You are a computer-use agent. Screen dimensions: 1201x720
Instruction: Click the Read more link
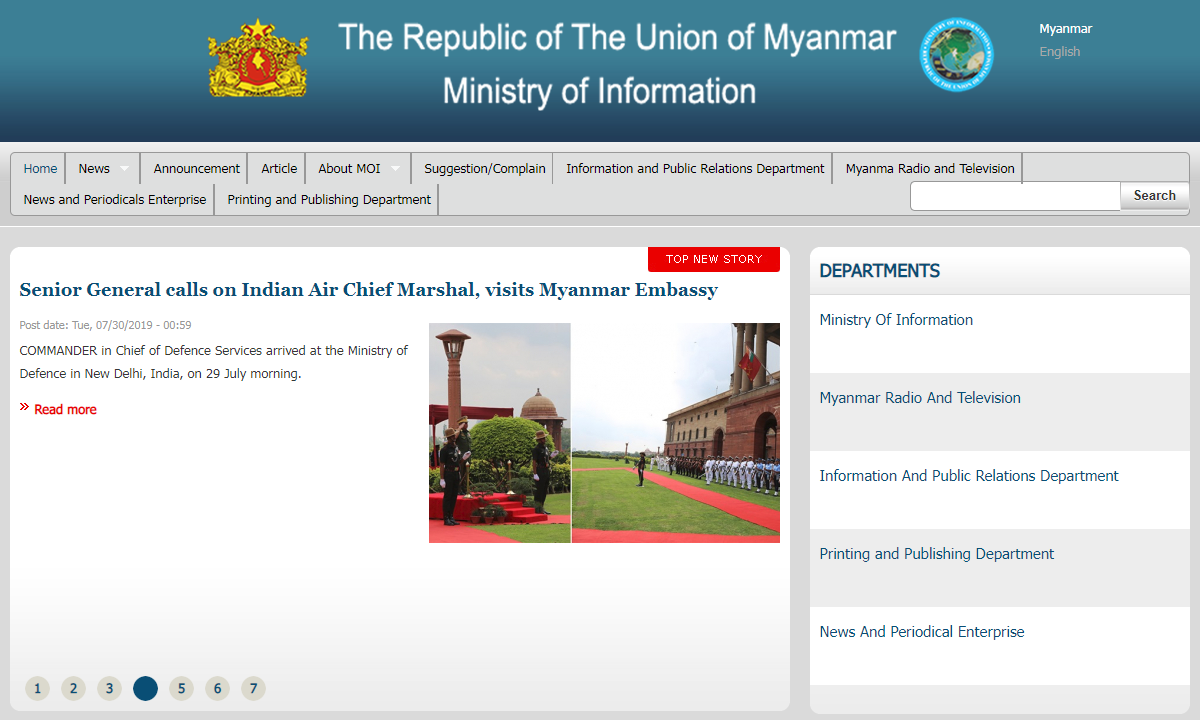[65, 409]
